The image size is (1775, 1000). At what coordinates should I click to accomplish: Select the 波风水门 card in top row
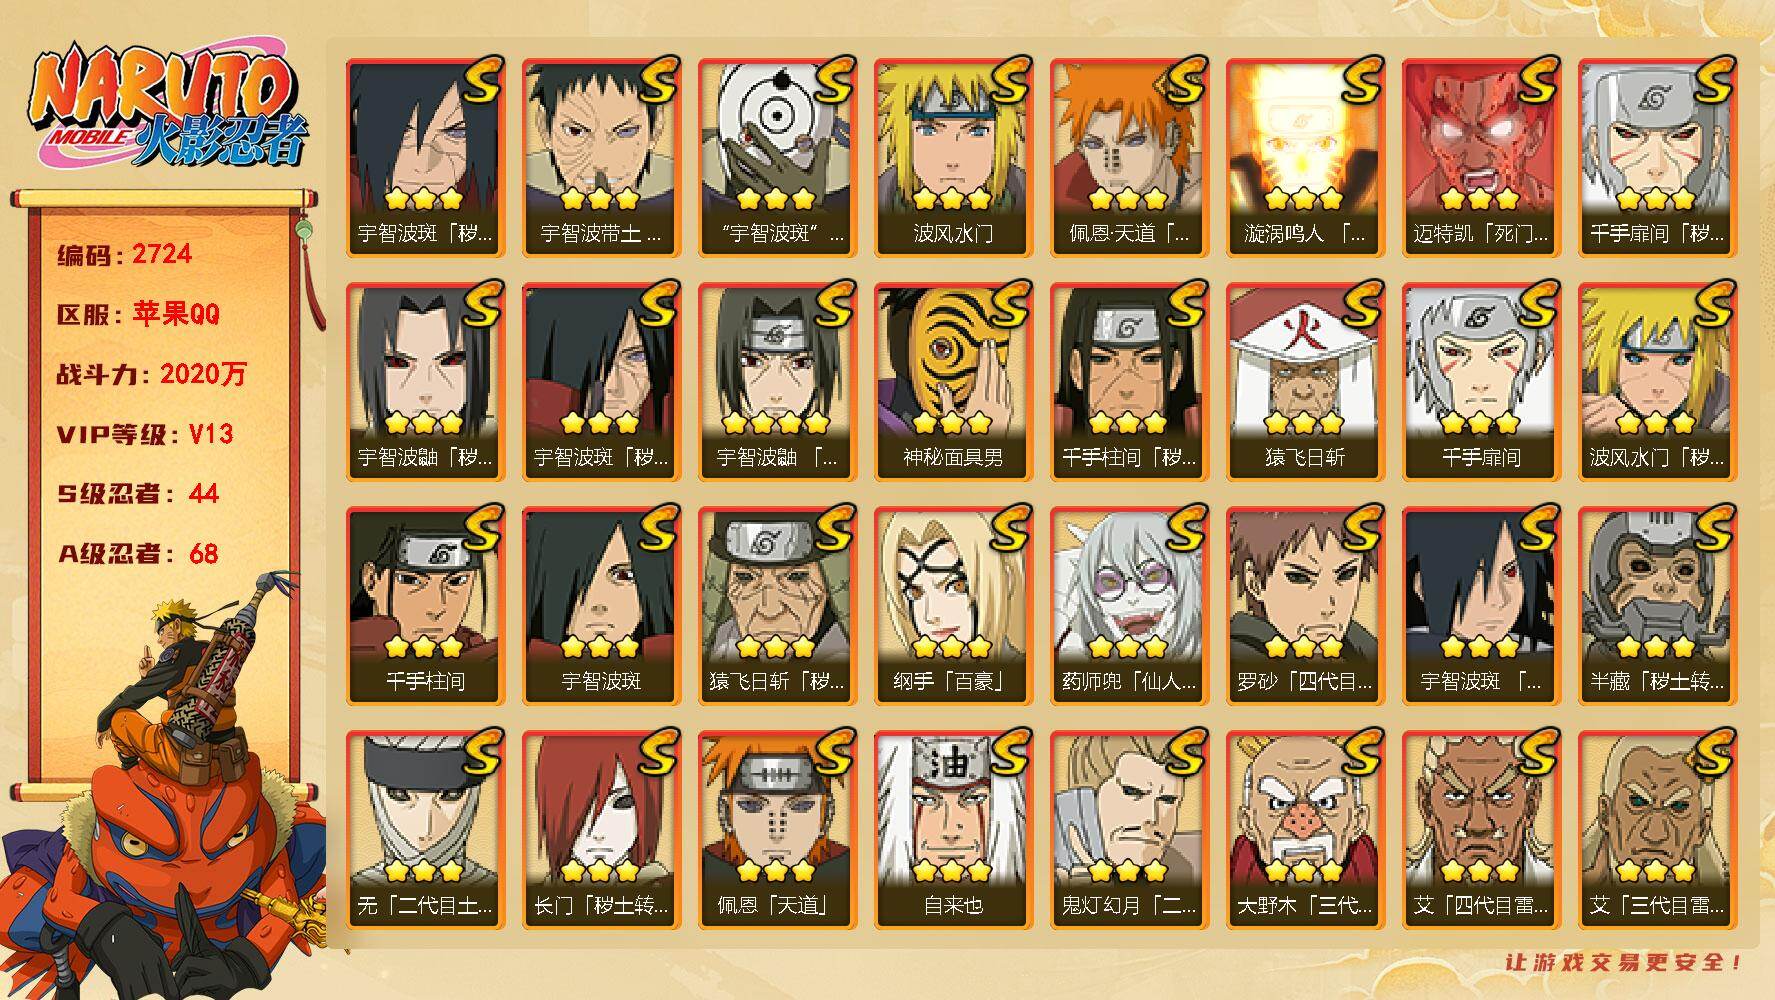[953, 157]
